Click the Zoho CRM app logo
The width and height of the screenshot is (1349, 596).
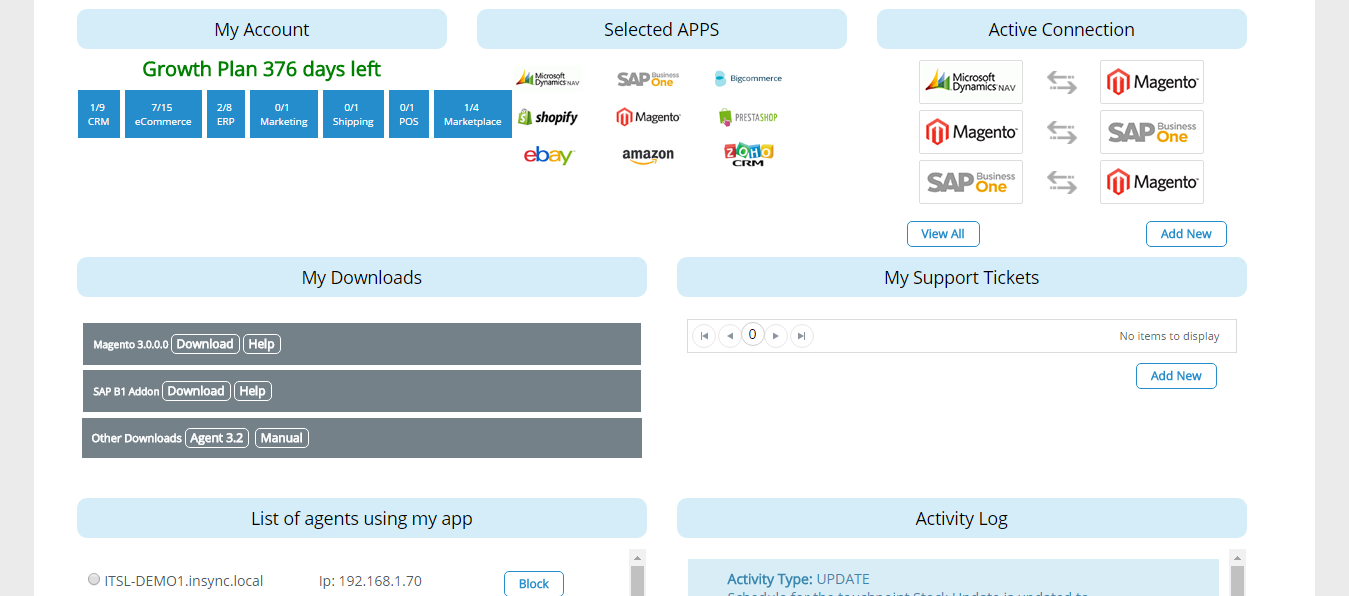pyautogui.click(x=748, y=154)
